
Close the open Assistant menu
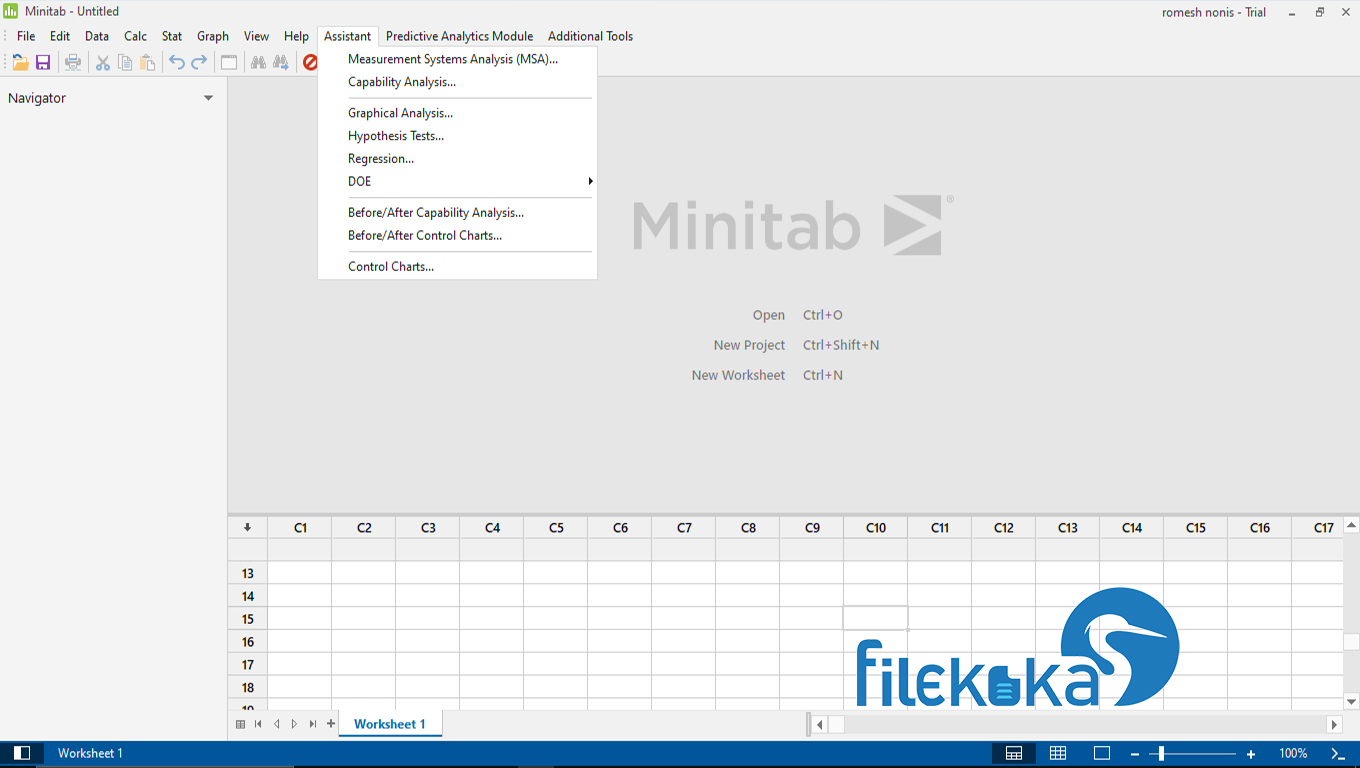point(347,36)
